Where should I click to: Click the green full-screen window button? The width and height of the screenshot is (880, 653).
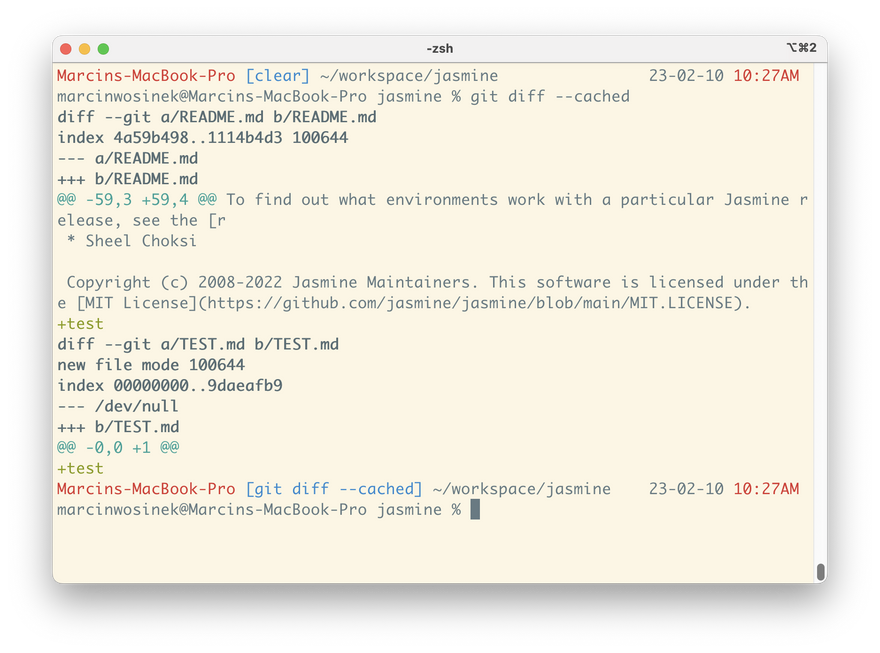click(x=103, y=48)
